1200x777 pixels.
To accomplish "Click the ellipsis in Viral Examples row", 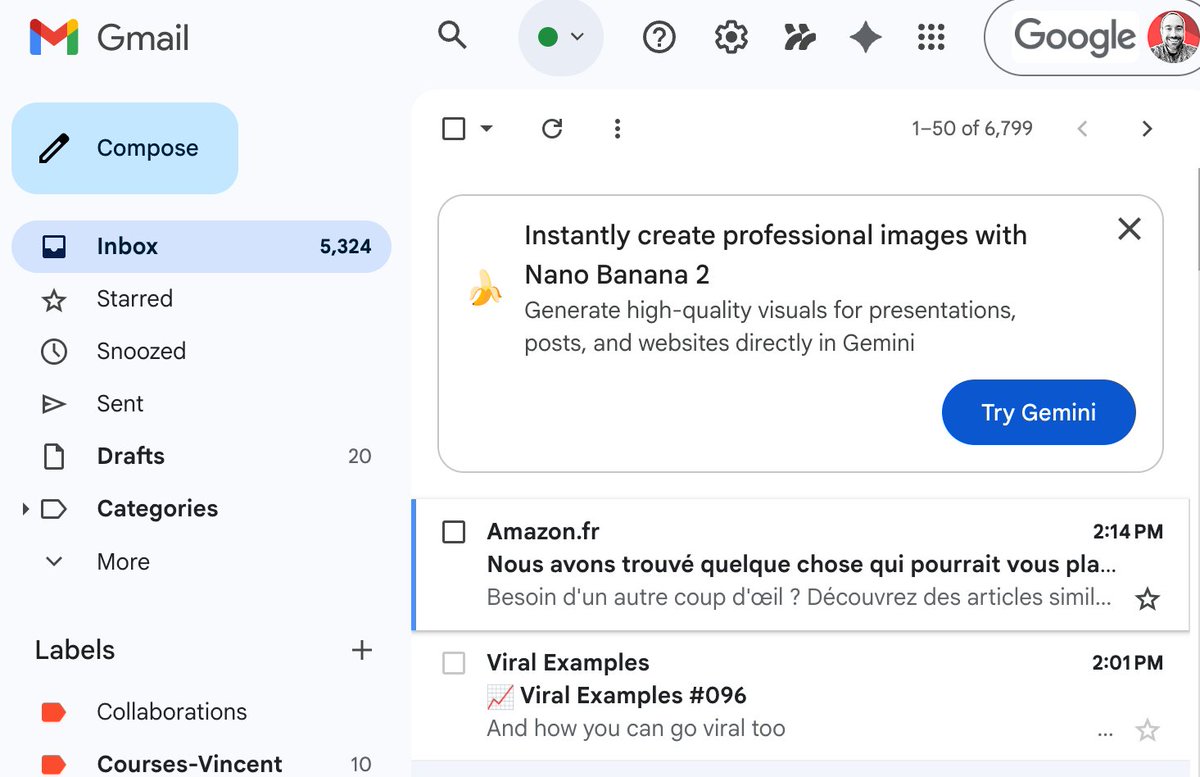I will tap(1105, 732).
